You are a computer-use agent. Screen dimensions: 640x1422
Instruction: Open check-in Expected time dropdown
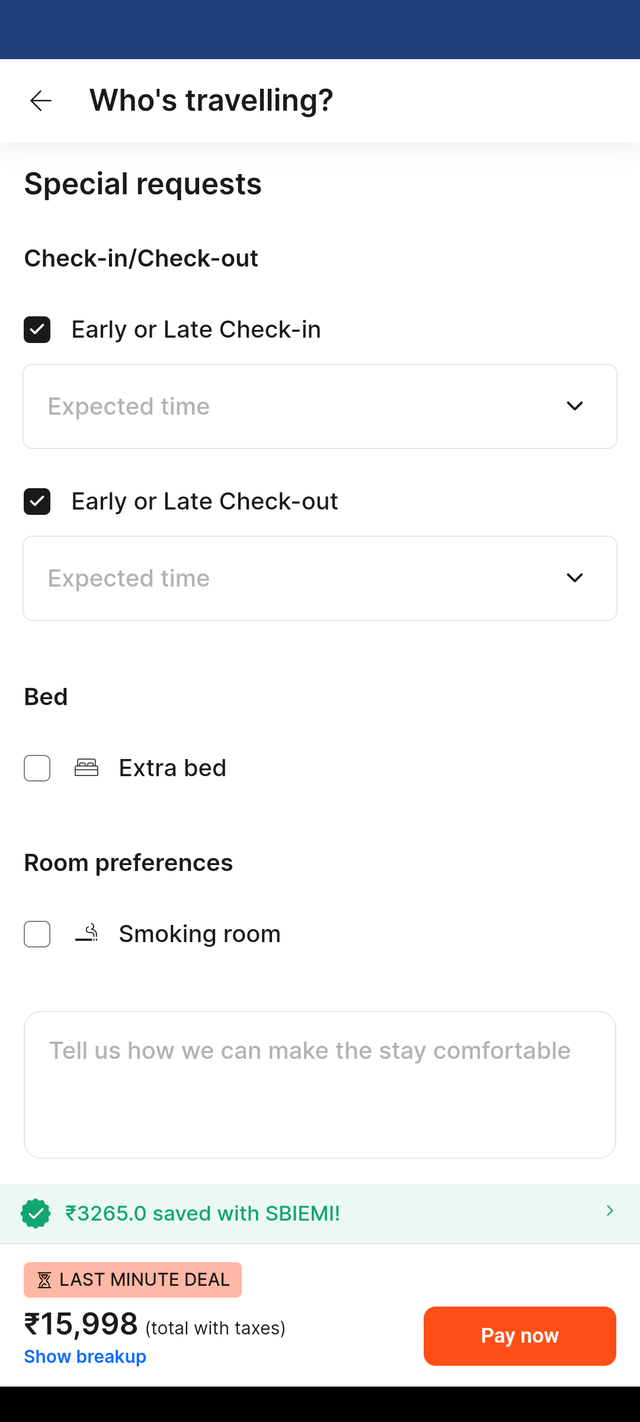tap(320, 406)
